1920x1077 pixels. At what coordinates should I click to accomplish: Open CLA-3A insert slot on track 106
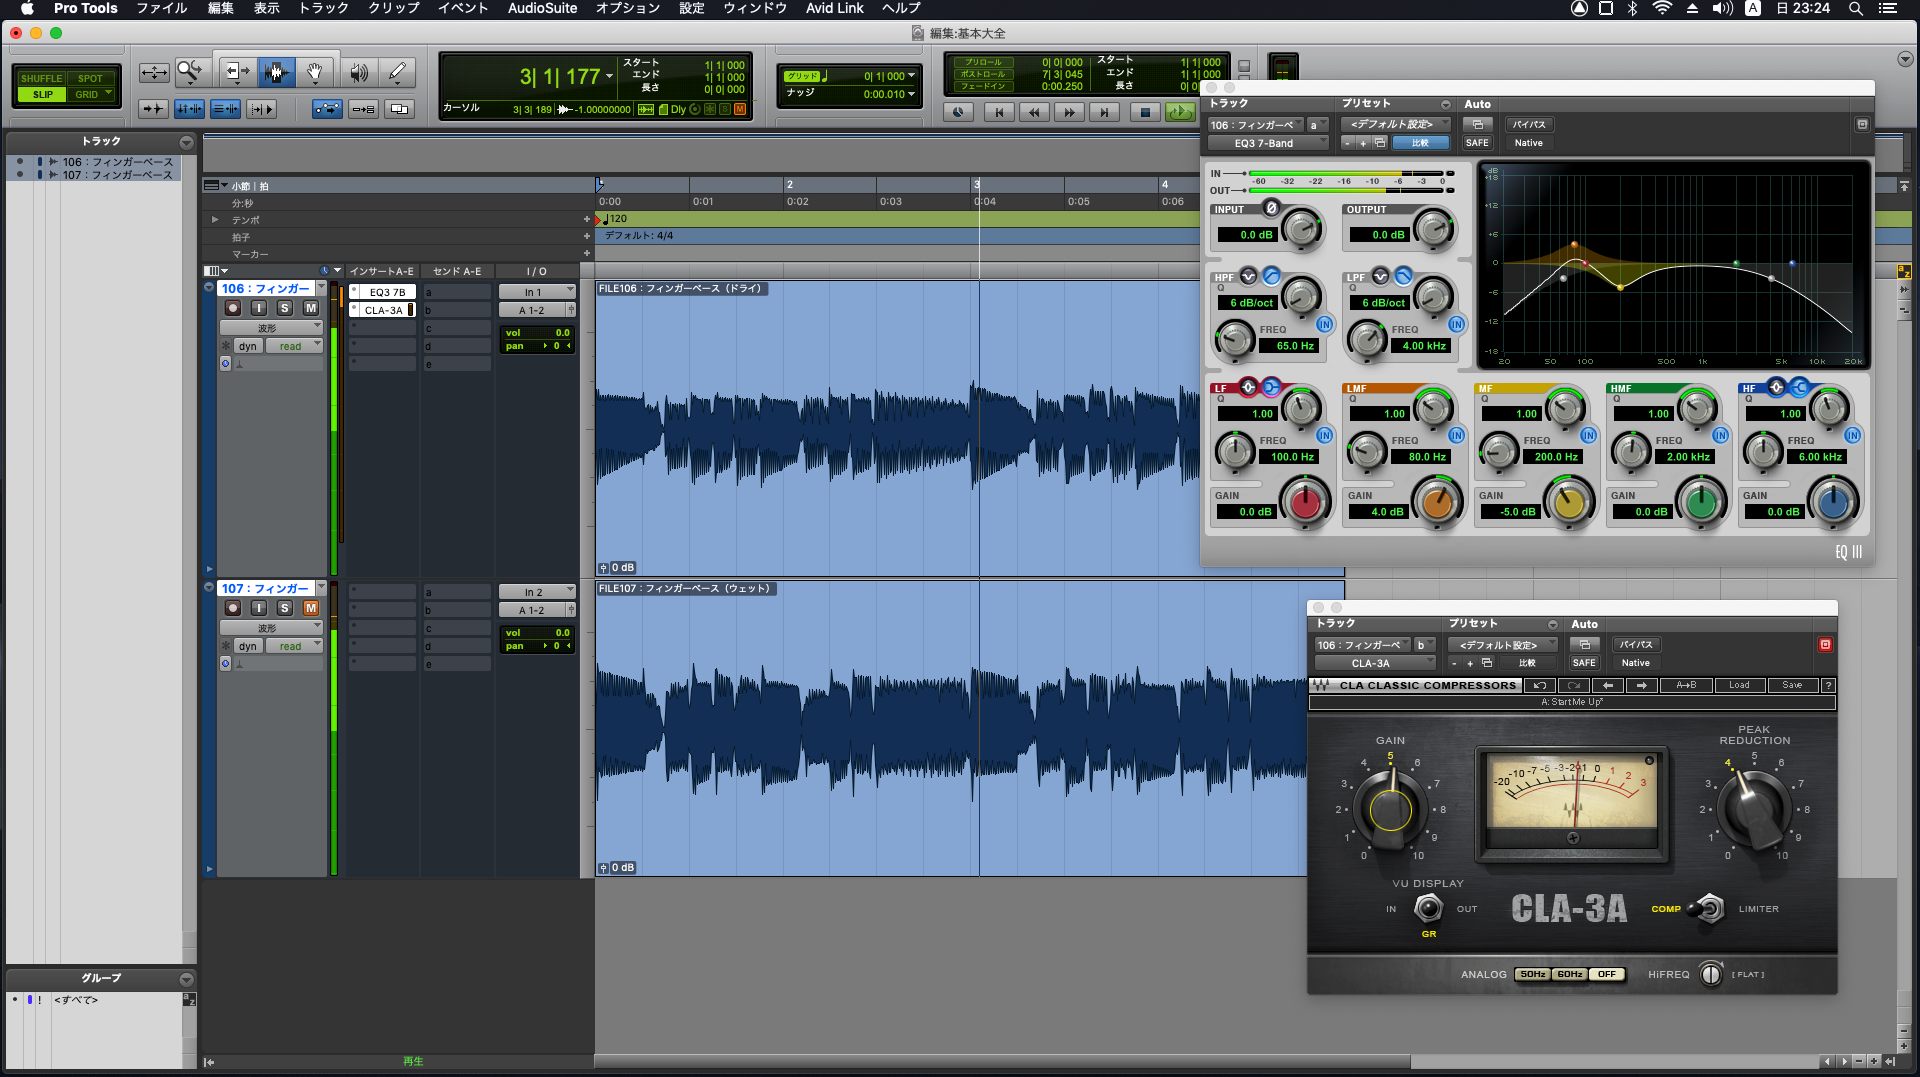point(382,310)
